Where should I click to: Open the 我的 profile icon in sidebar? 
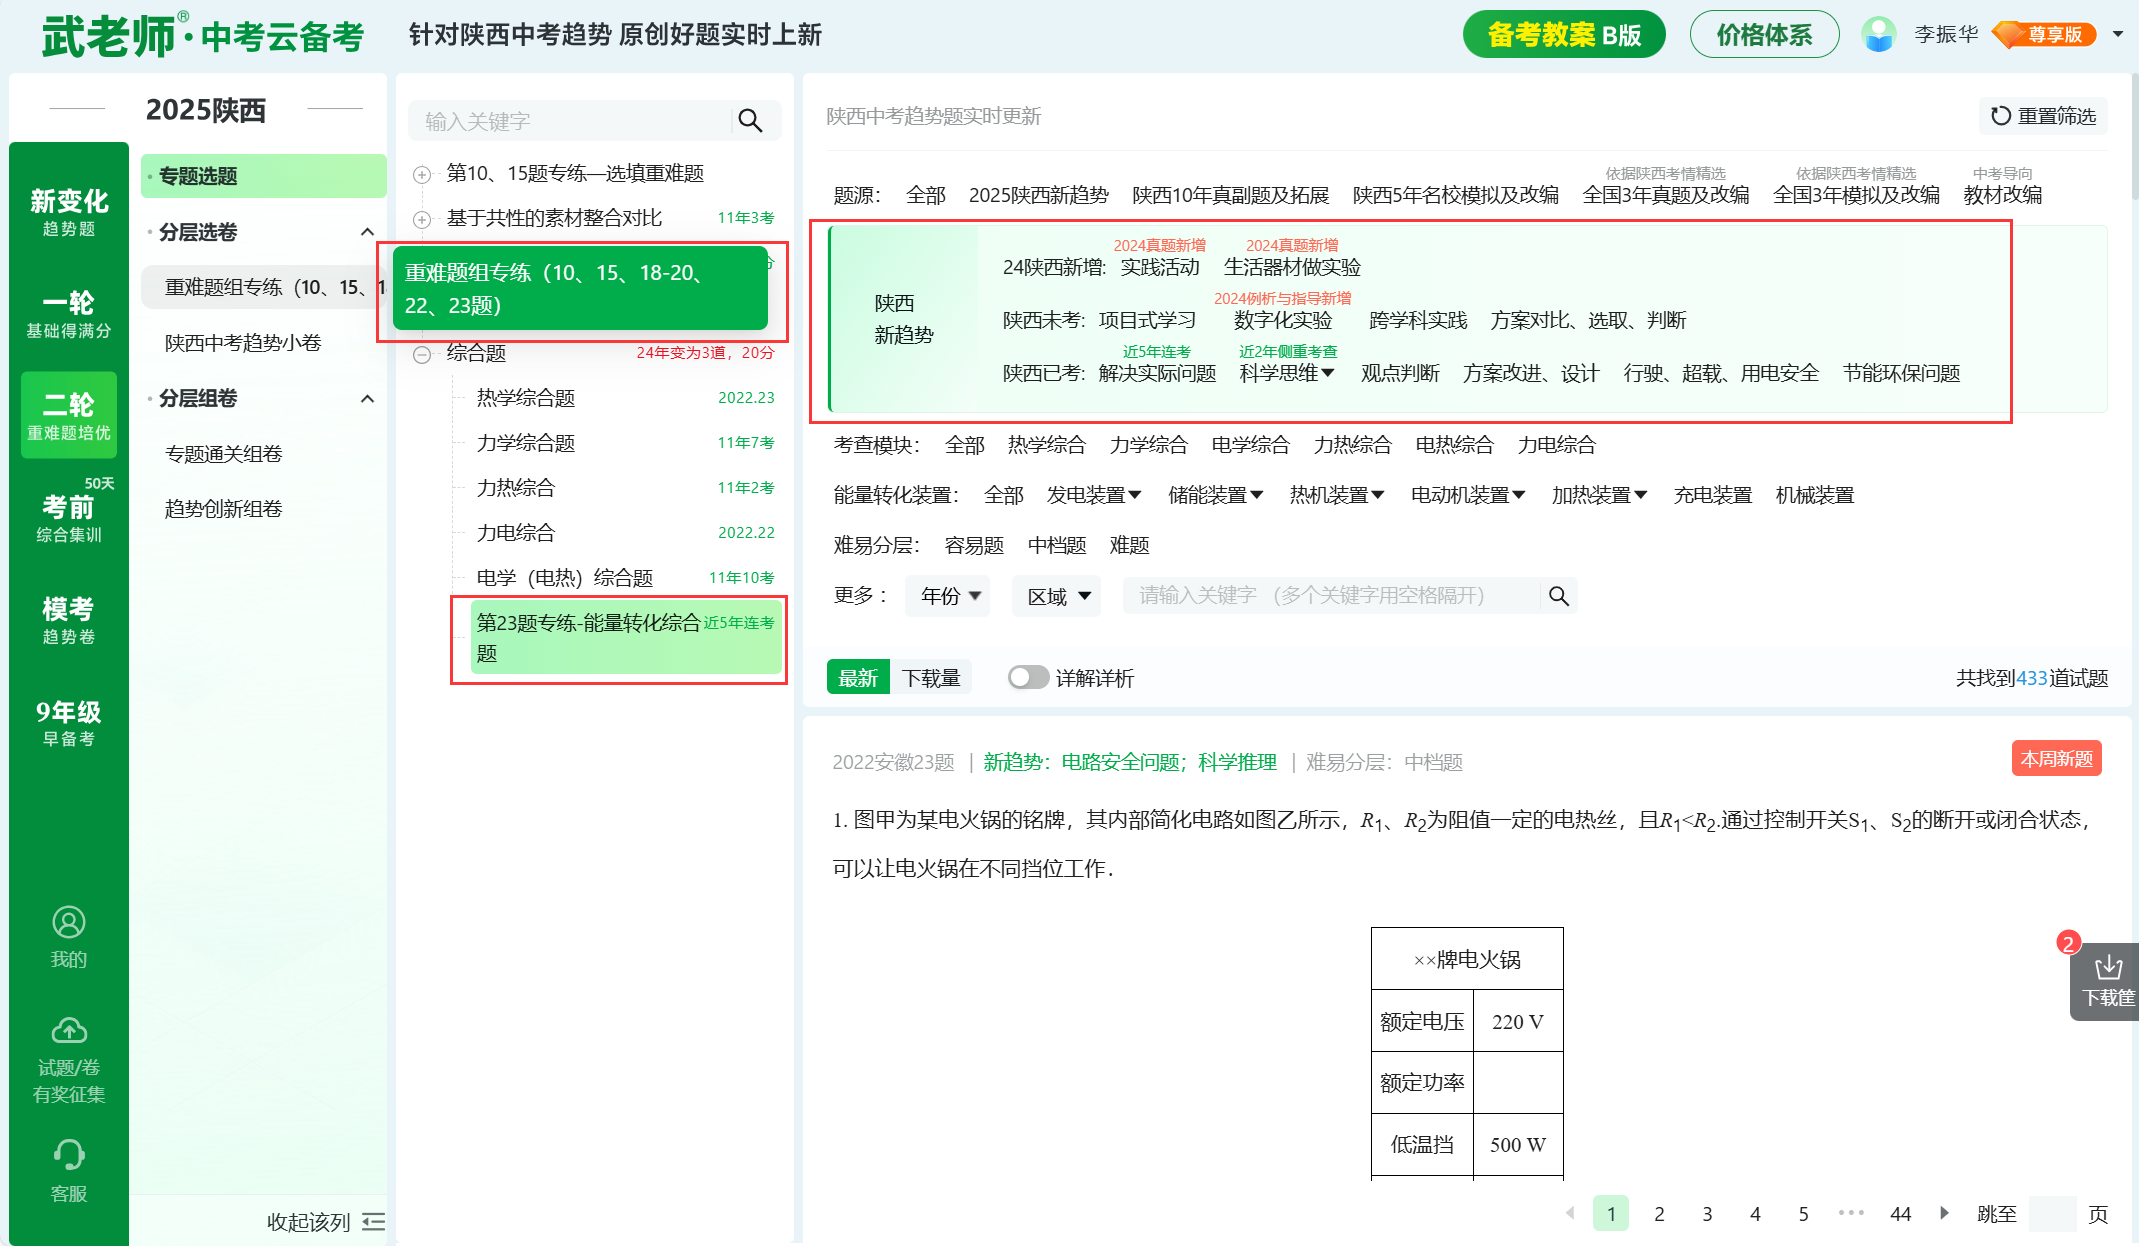pyautogui.click(x=68, y=922)
